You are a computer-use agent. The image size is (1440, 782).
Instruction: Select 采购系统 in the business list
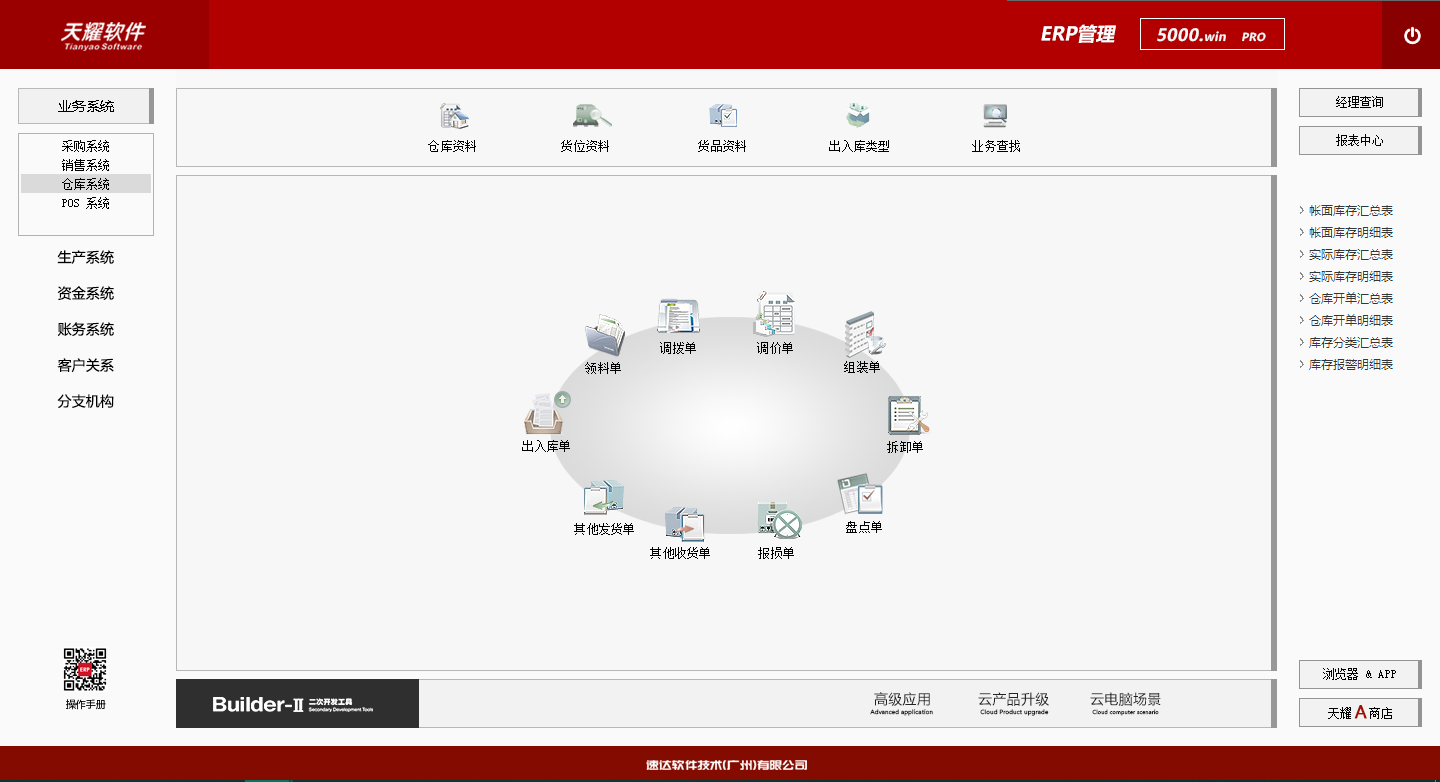click(x=86, y=146)
